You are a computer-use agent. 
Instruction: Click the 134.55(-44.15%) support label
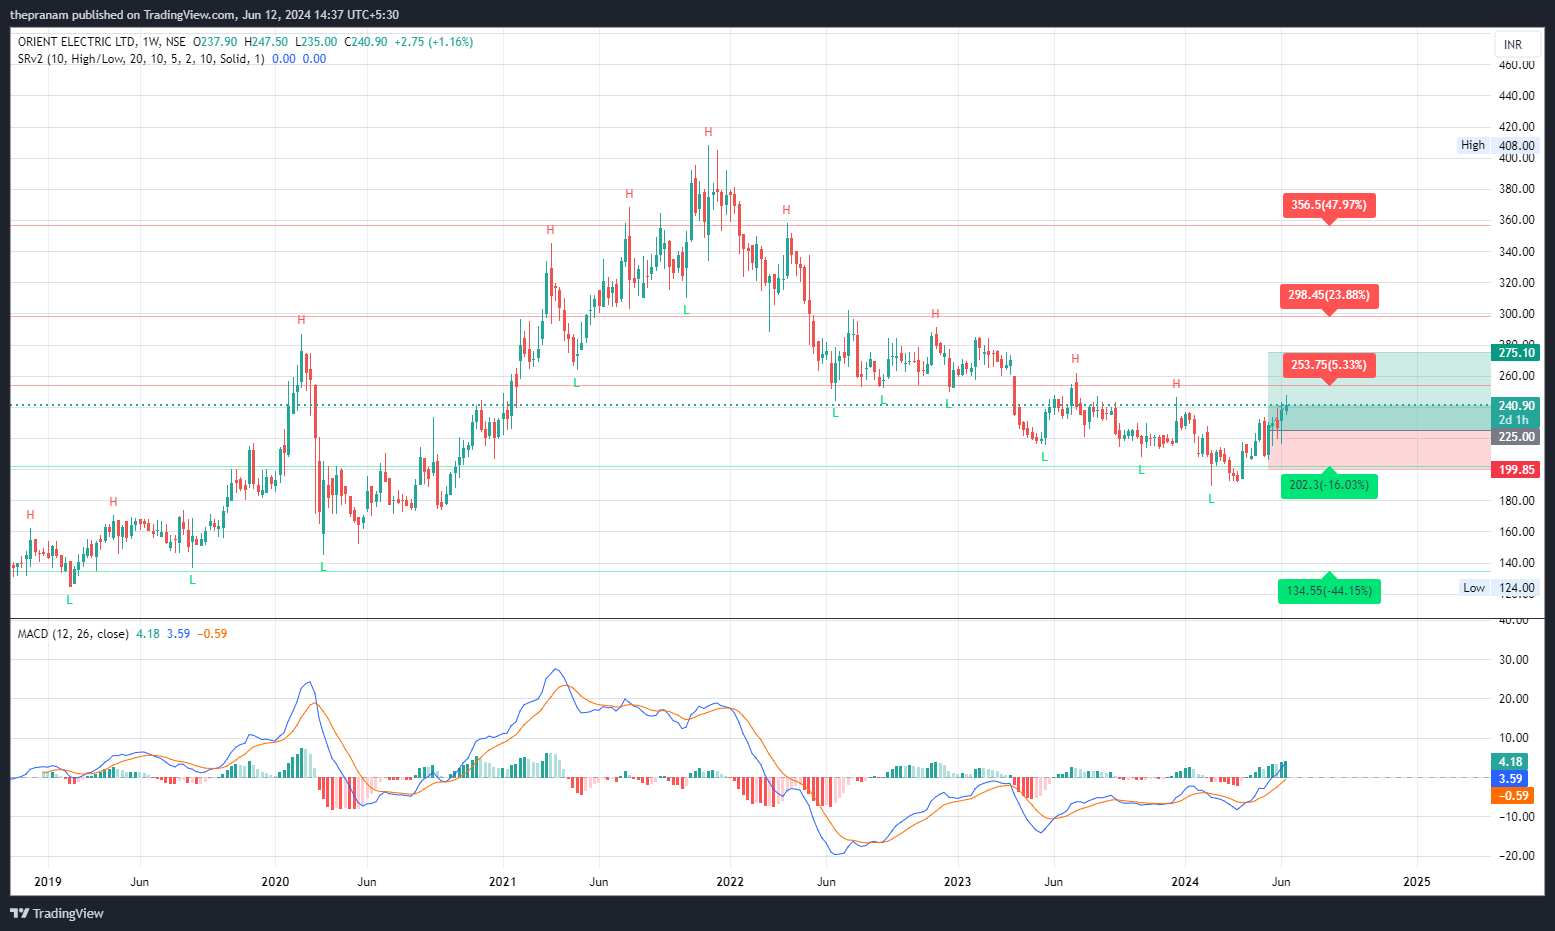coord(1329,590)
